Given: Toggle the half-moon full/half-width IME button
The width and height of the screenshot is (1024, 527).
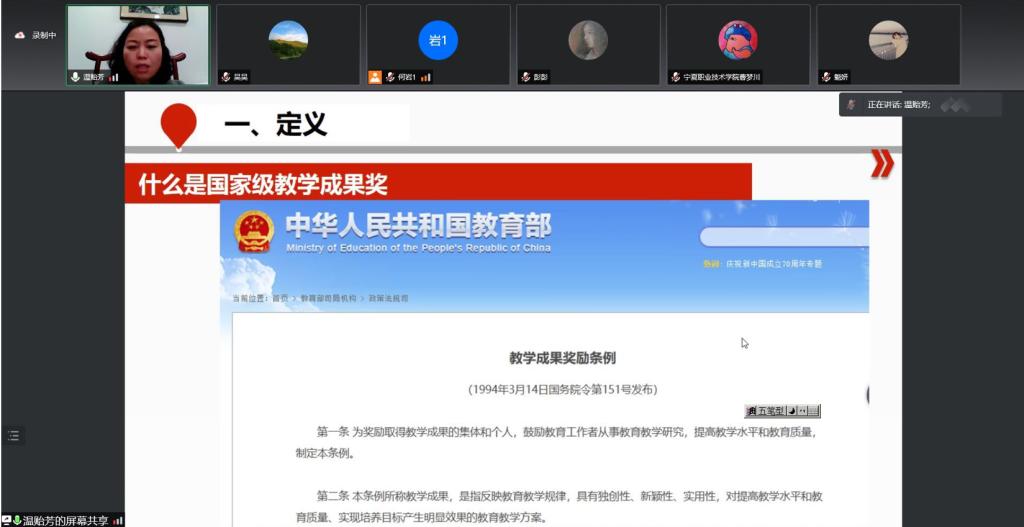Looking at the screenshot, I should pyautogui.click(x=792, y=411).
